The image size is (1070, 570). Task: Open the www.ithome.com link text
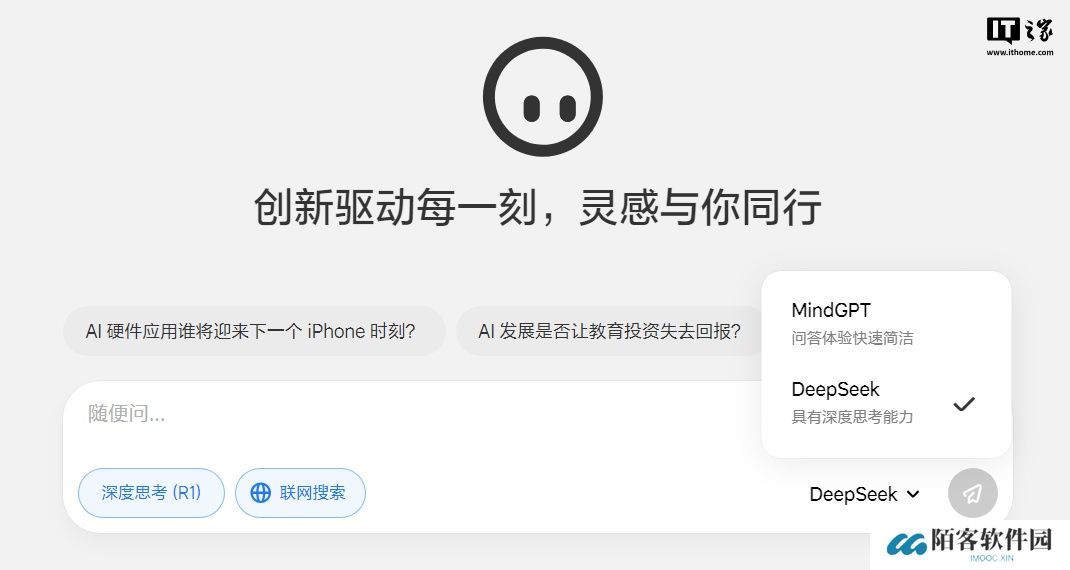(1020, 52)
